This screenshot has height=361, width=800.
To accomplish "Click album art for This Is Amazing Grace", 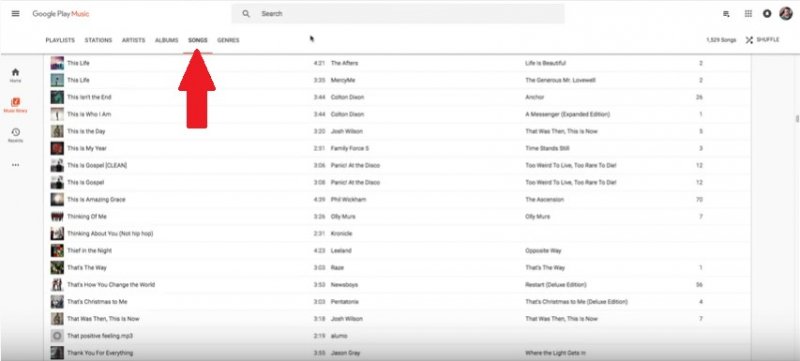I will [57, 199].
